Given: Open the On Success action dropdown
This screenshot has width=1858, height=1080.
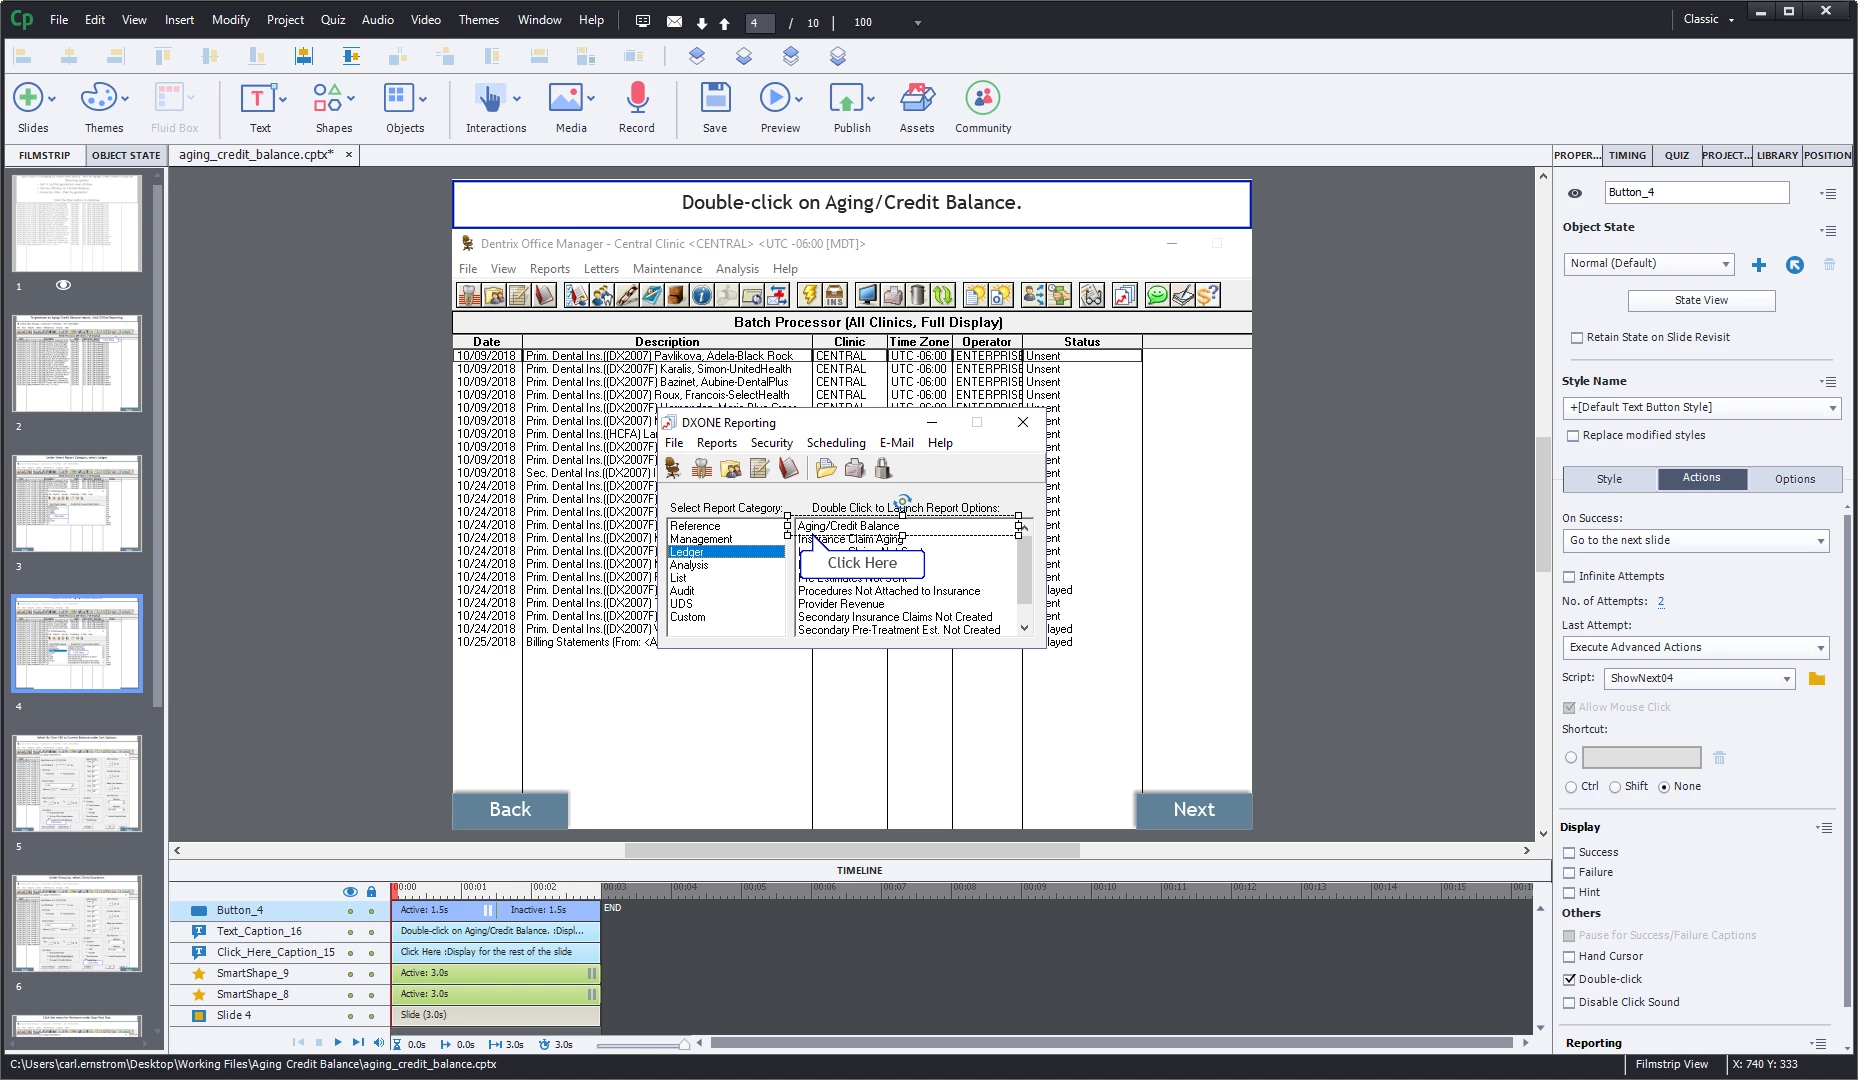Looking at the screenshot, I should (x=1696, y=541).
